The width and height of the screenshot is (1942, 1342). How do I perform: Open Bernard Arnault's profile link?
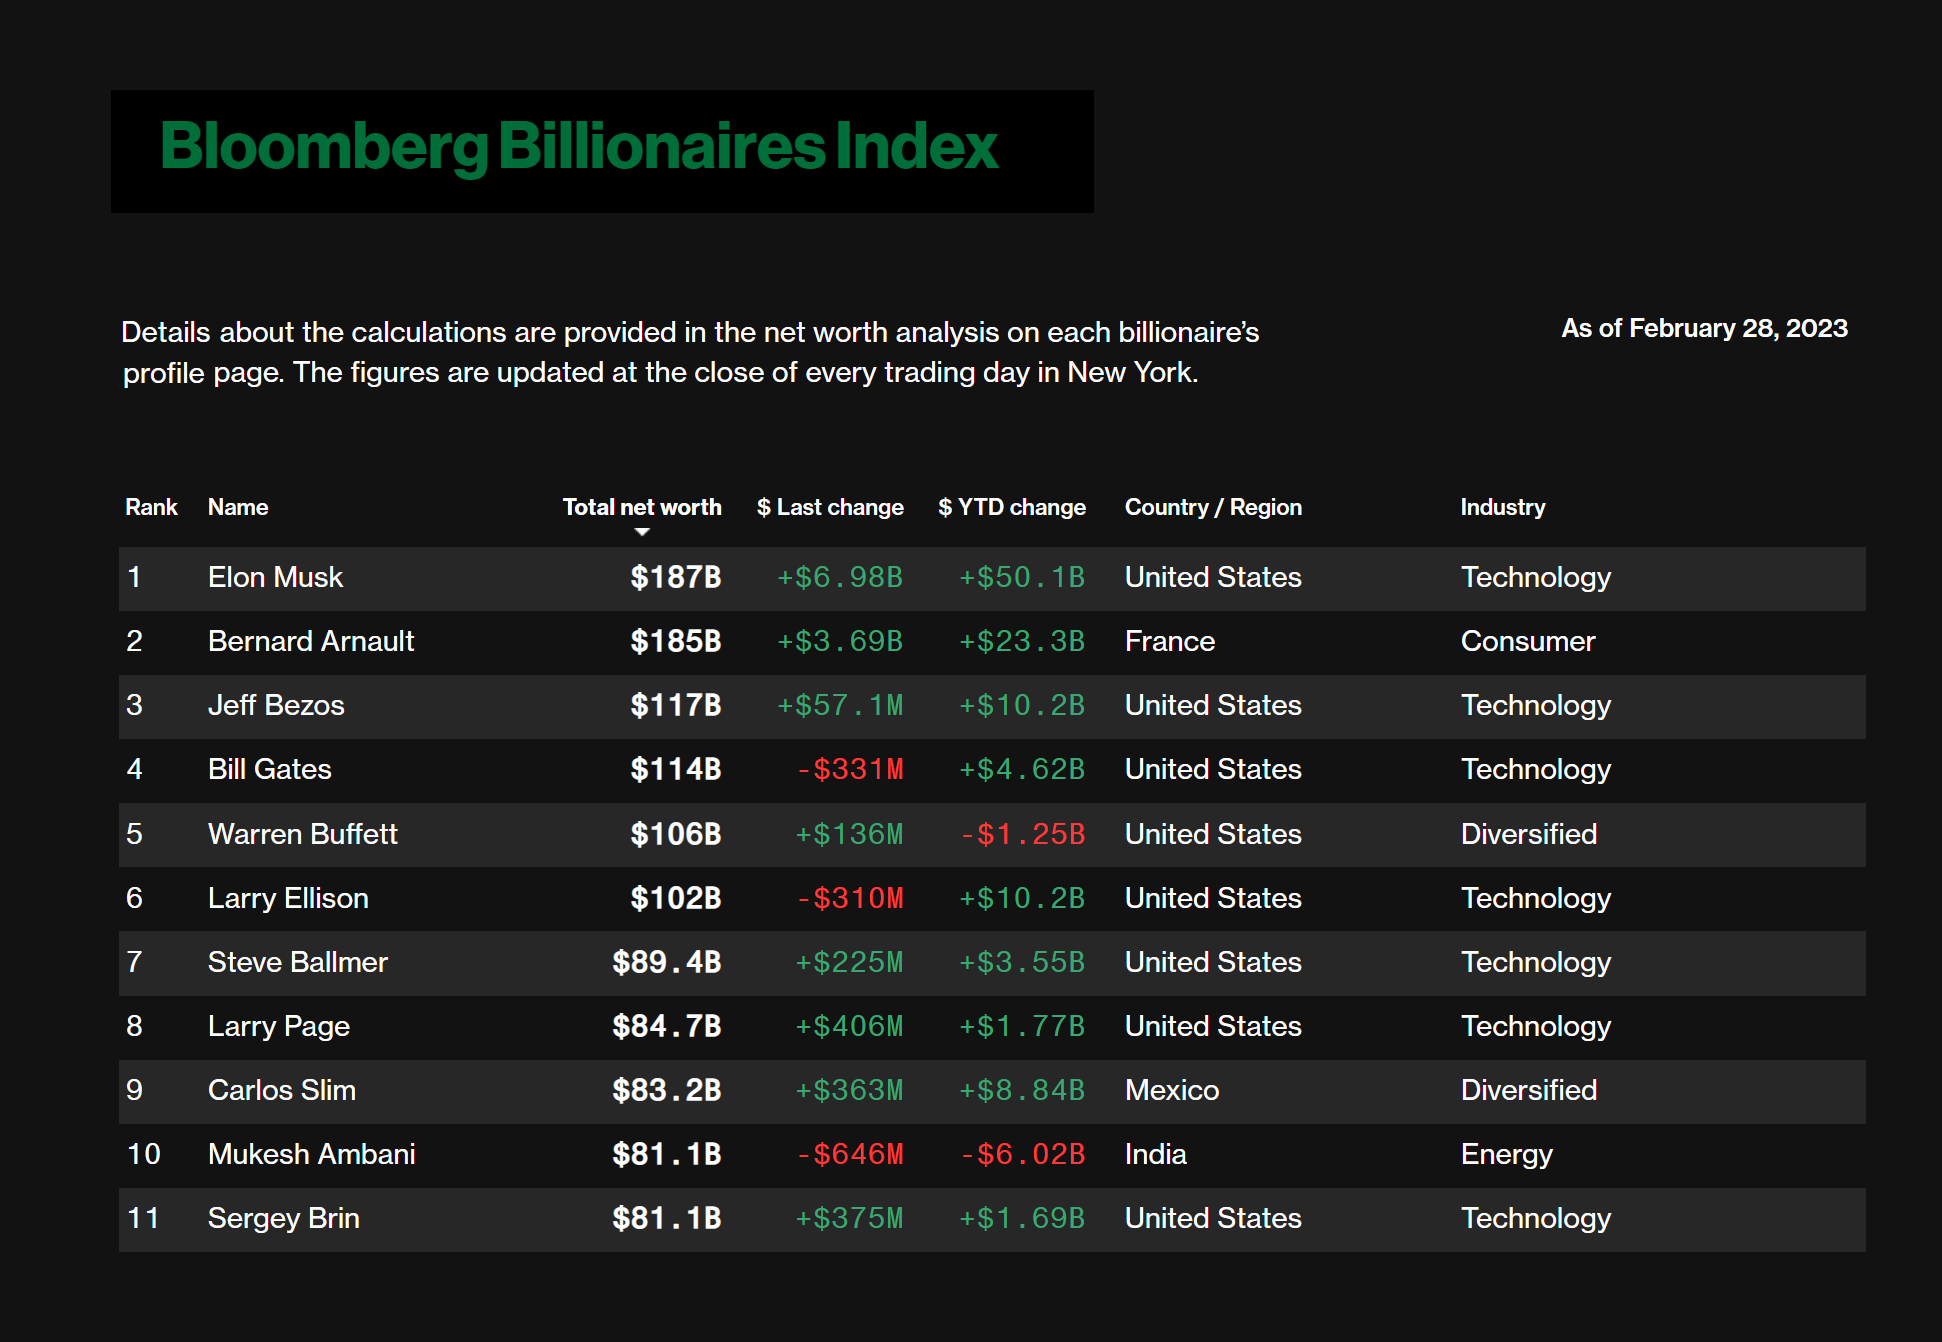pos(310,641)
